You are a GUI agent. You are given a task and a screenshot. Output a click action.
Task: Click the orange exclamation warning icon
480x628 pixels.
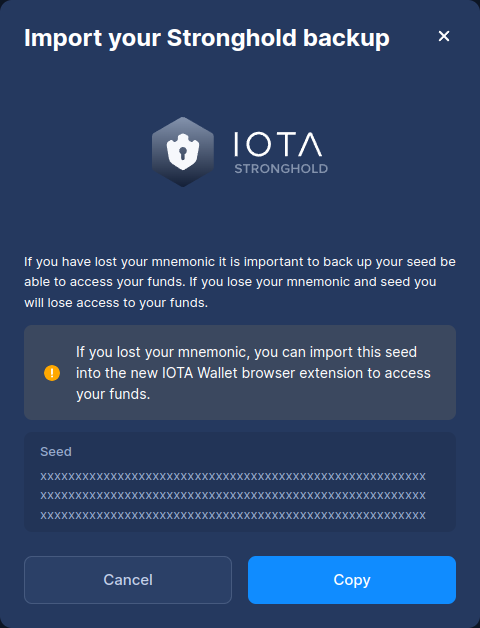click(x=52, y=373)
